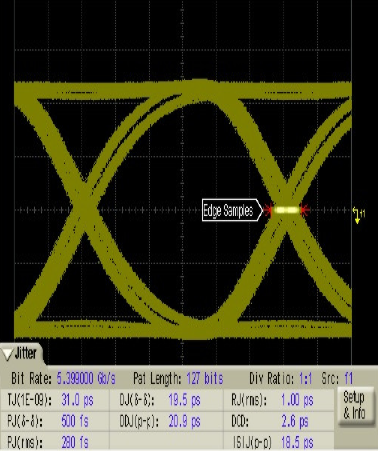
Task: Click the Src value f1
Action: click(348, 378)
